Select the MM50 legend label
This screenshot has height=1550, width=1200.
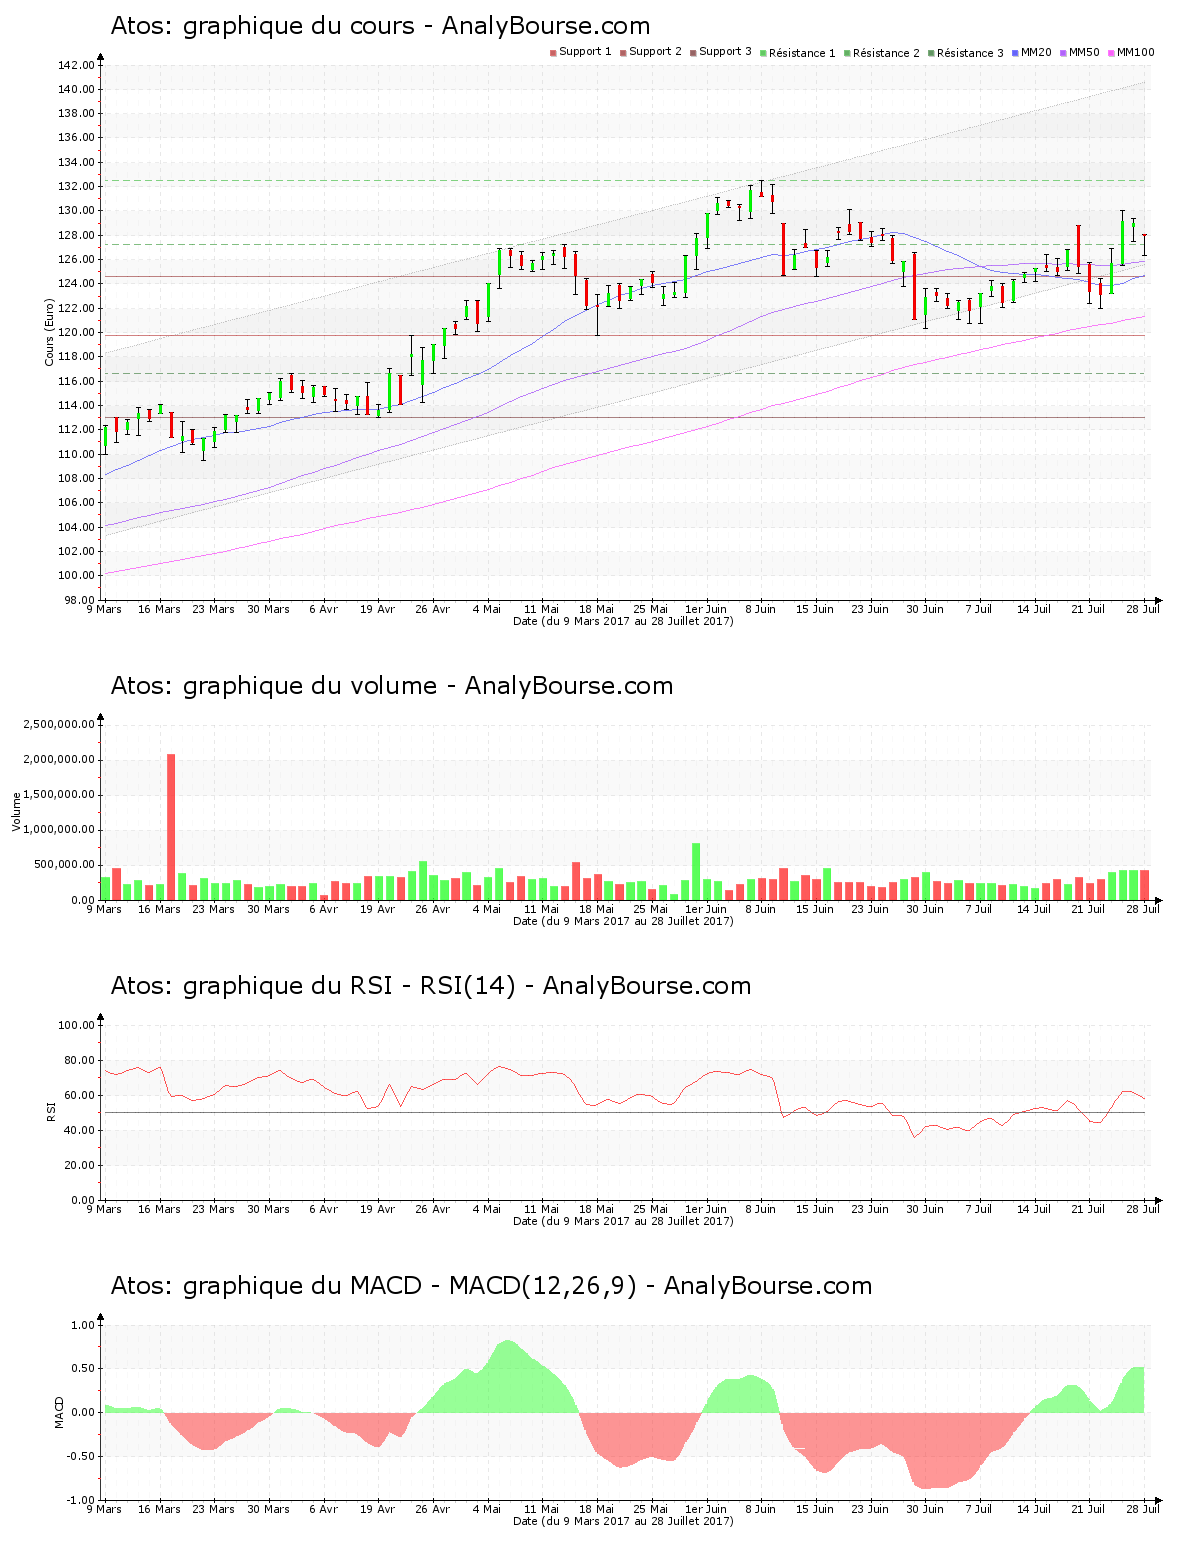point(1084,52)
